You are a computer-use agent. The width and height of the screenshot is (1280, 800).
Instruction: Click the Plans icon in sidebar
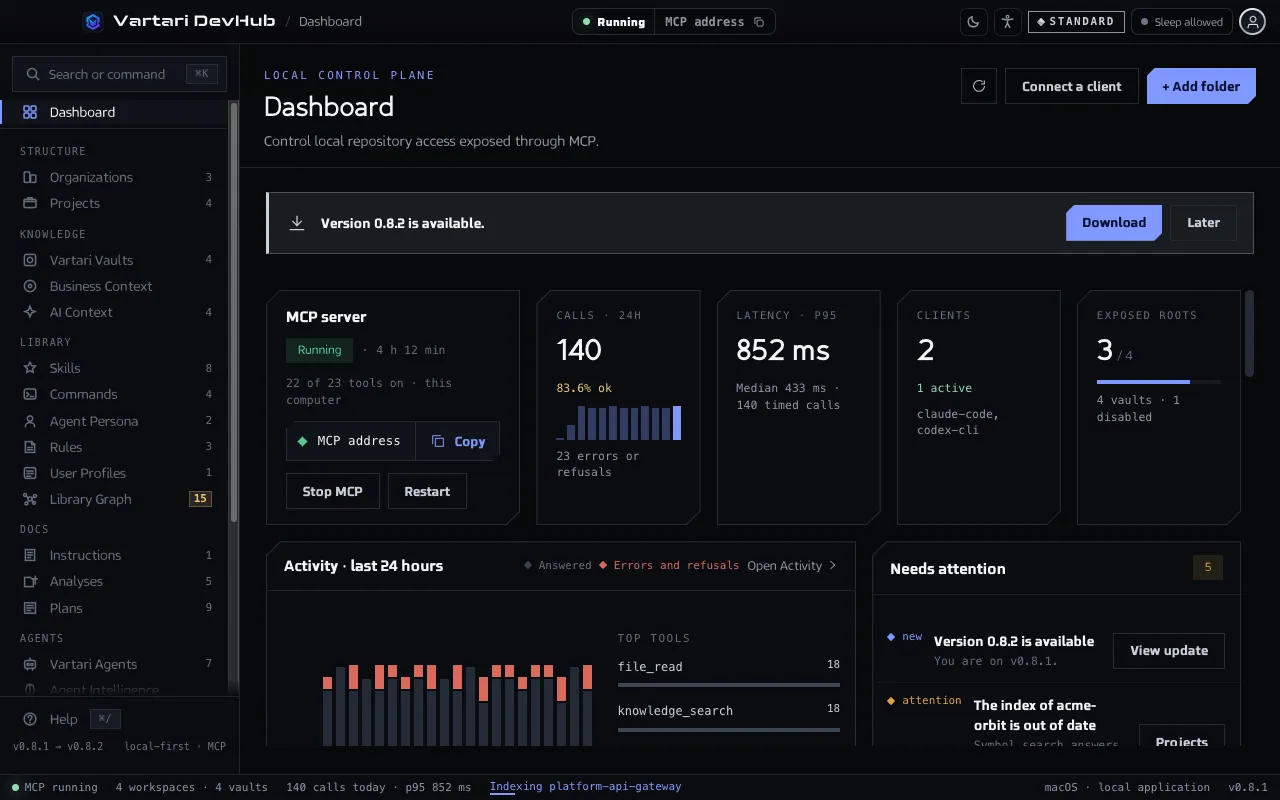click(x=30, y=608)
